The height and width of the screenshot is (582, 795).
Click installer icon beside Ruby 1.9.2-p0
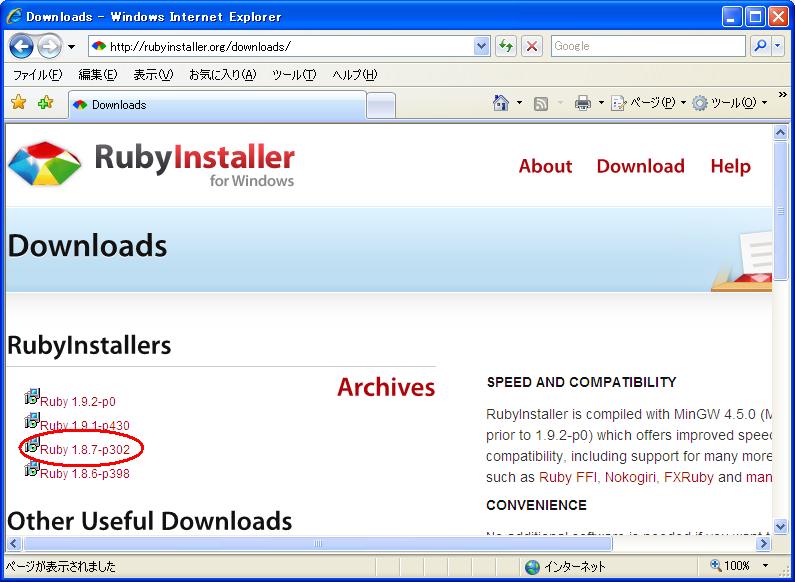click(x=32, y=396)
